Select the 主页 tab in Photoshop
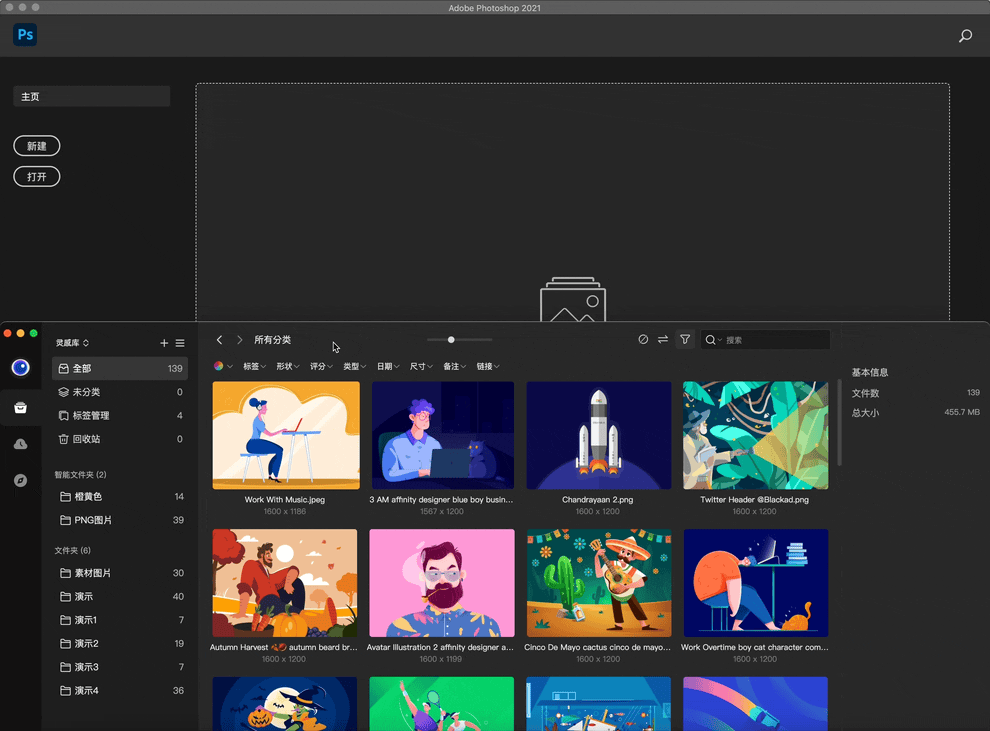This screenshot has height=731, width=990. pos(91,97)
